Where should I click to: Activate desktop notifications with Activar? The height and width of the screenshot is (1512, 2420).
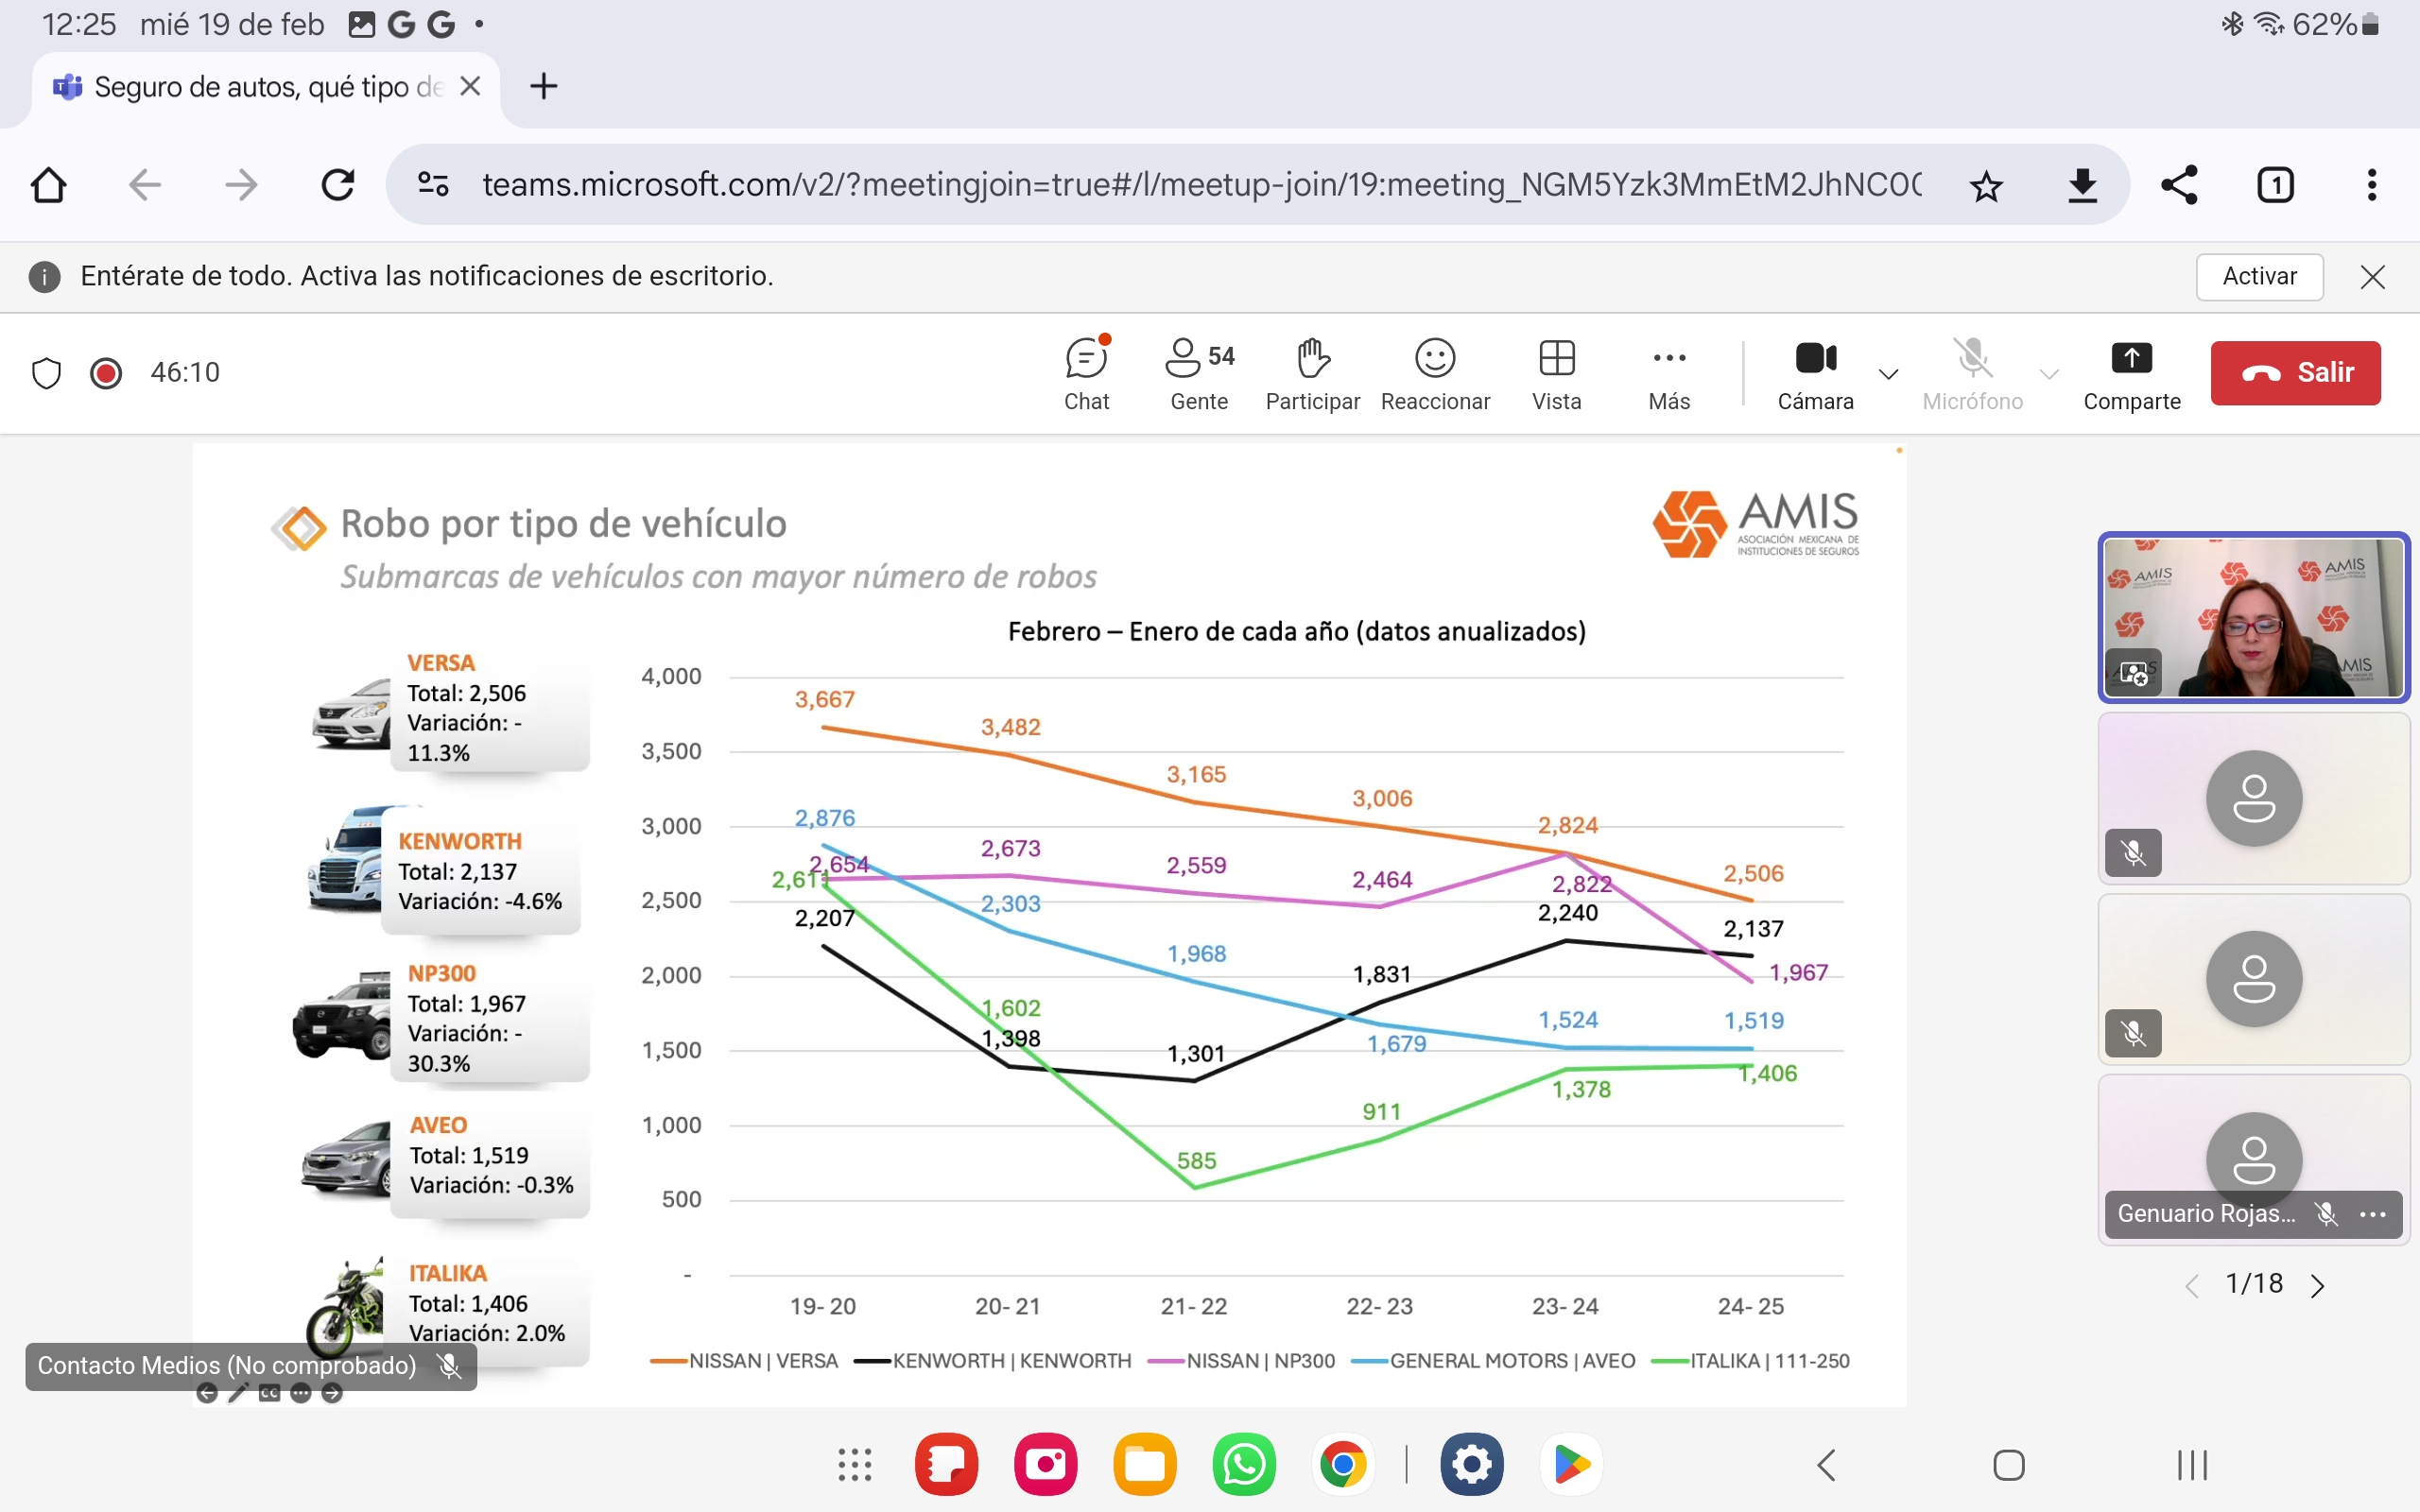(x=2259, y=276)
